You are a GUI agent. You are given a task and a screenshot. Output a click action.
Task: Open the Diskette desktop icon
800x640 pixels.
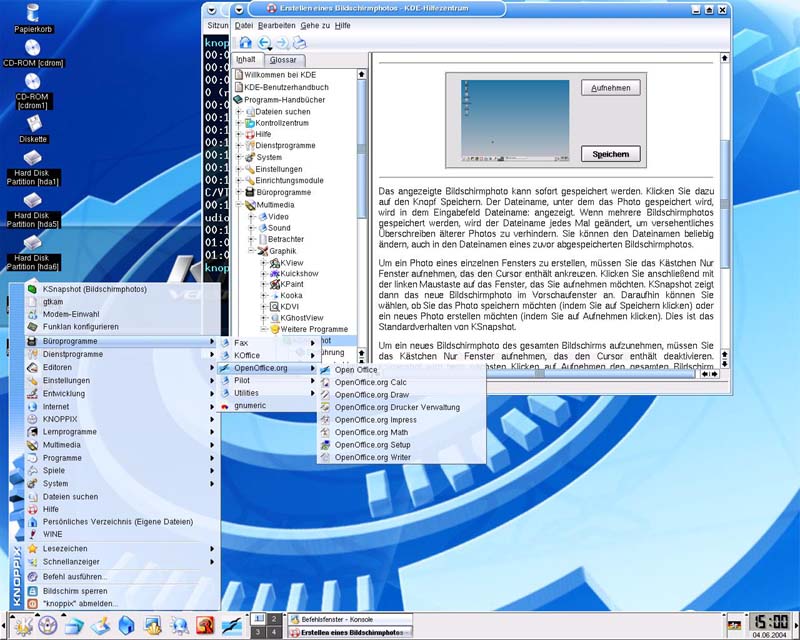[x=33, y=129]
